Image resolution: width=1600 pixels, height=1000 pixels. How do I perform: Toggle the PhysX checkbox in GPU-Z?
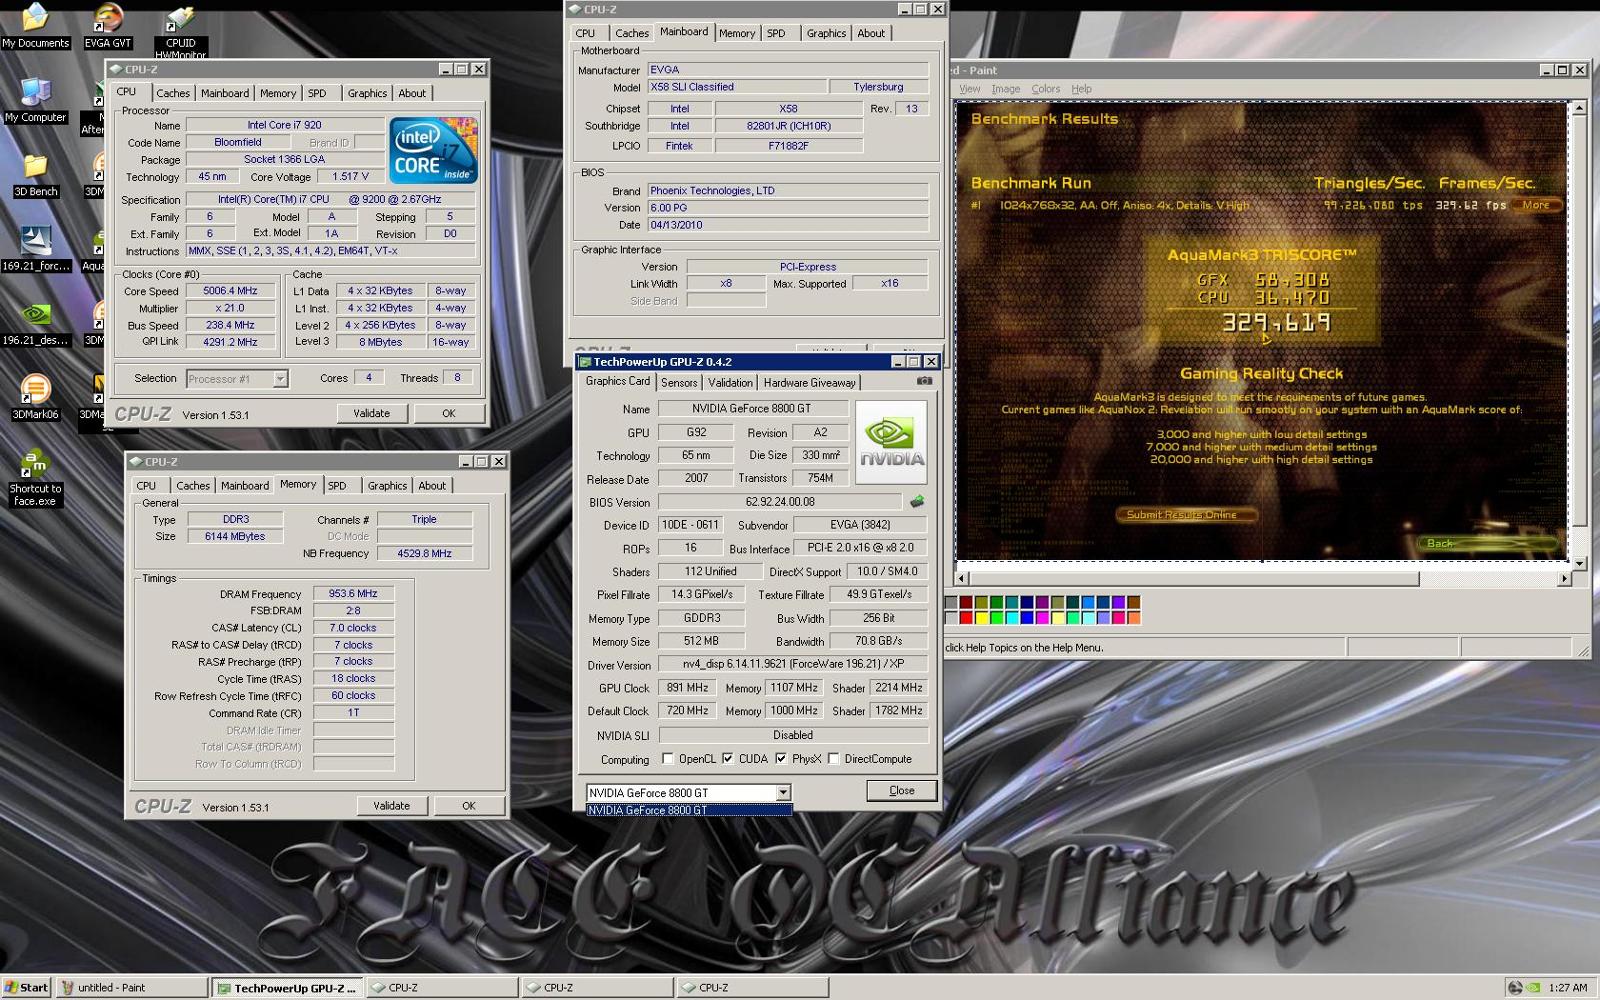[780, 759]
